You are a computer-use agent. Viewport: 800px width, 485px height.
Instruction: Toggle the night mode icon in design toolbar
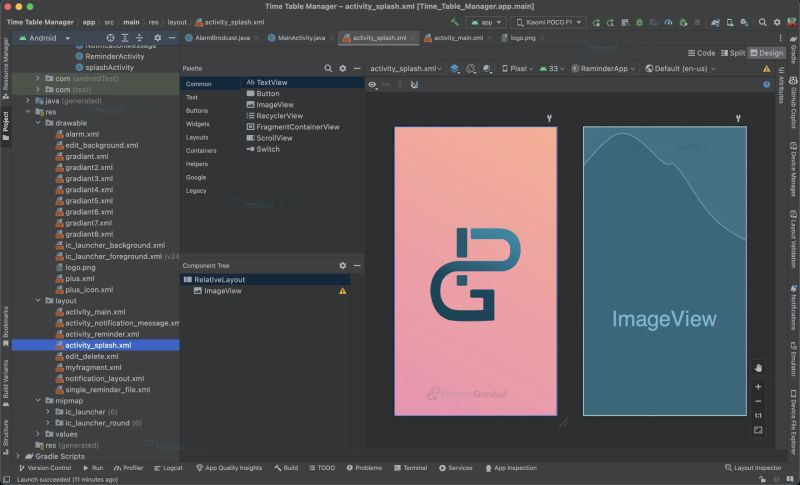point(488,68)
